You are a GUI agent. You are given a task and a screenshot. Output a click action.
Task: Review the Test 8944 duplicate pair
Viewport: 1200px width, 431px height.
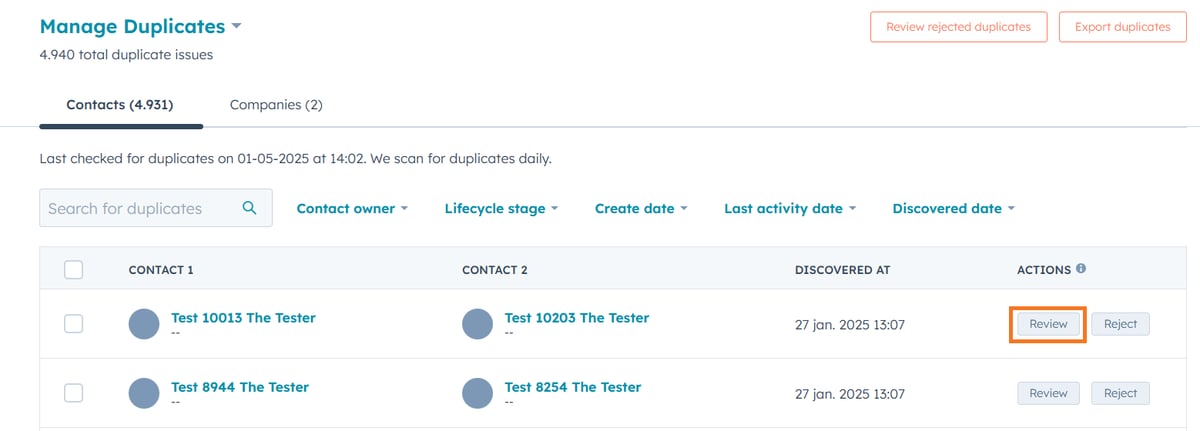point(1049,393)
